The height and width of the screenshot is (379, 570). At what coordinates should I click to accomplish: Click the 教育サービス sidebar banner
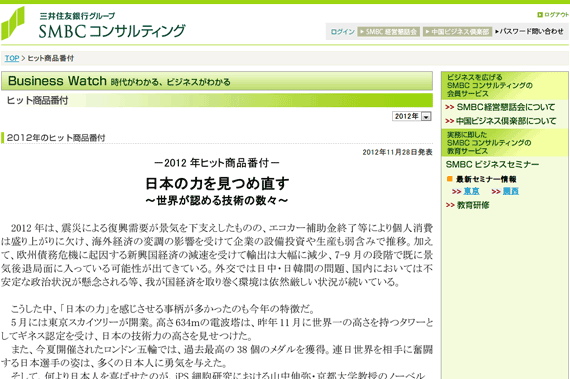(505, 143)
